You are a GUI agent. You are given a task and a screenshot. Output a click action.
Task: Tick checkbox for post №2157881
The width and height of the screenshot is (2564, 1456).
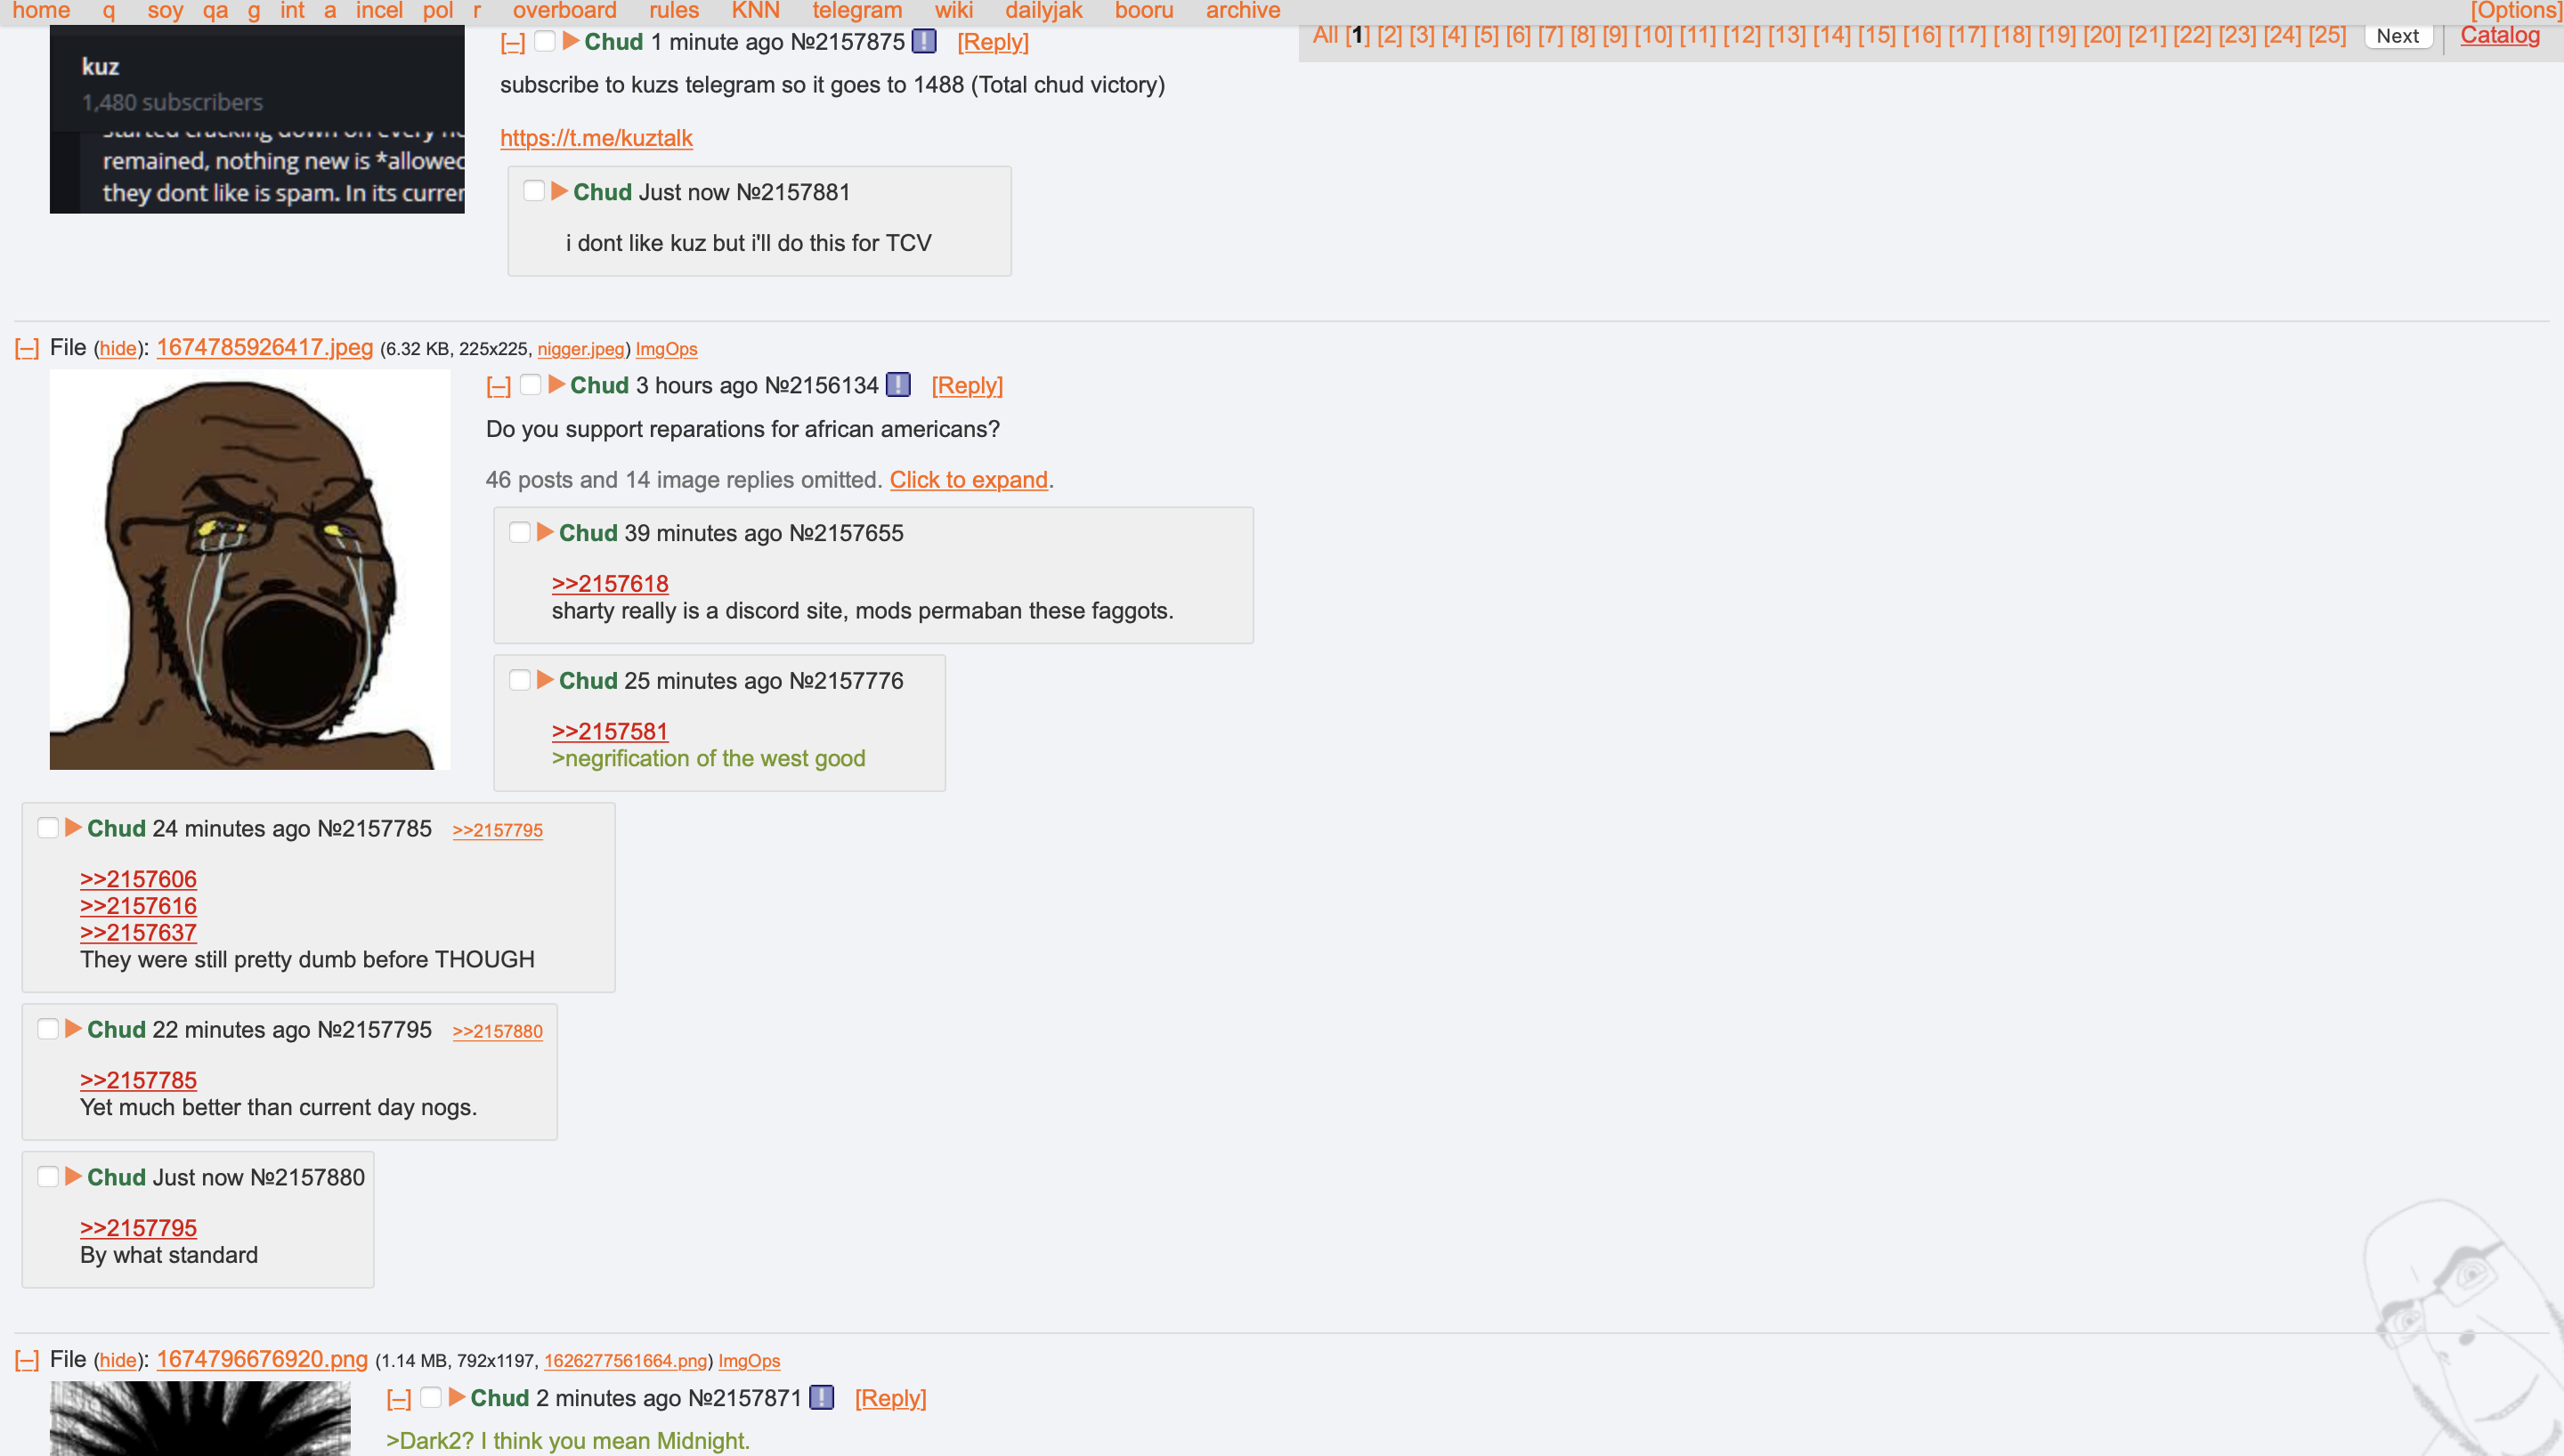tap(534, 191)
